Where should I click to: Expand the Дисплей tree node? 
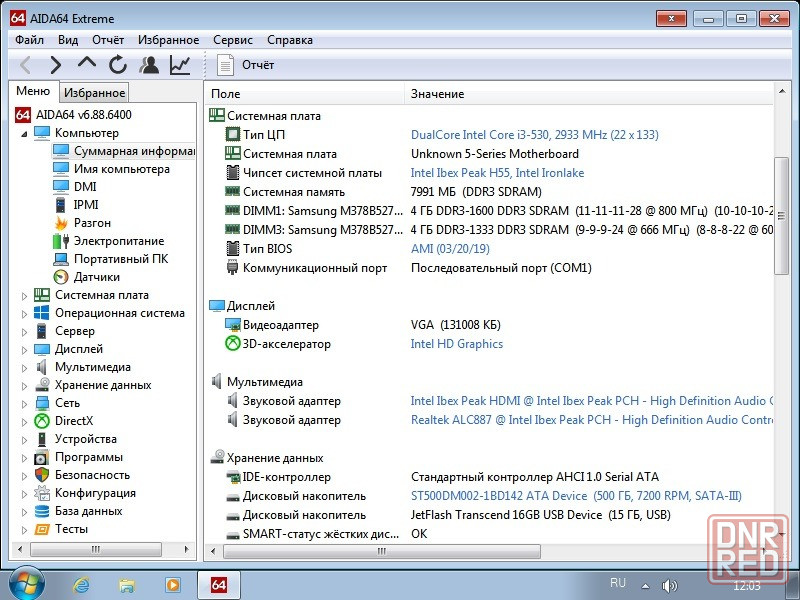(x=24, y=350)
